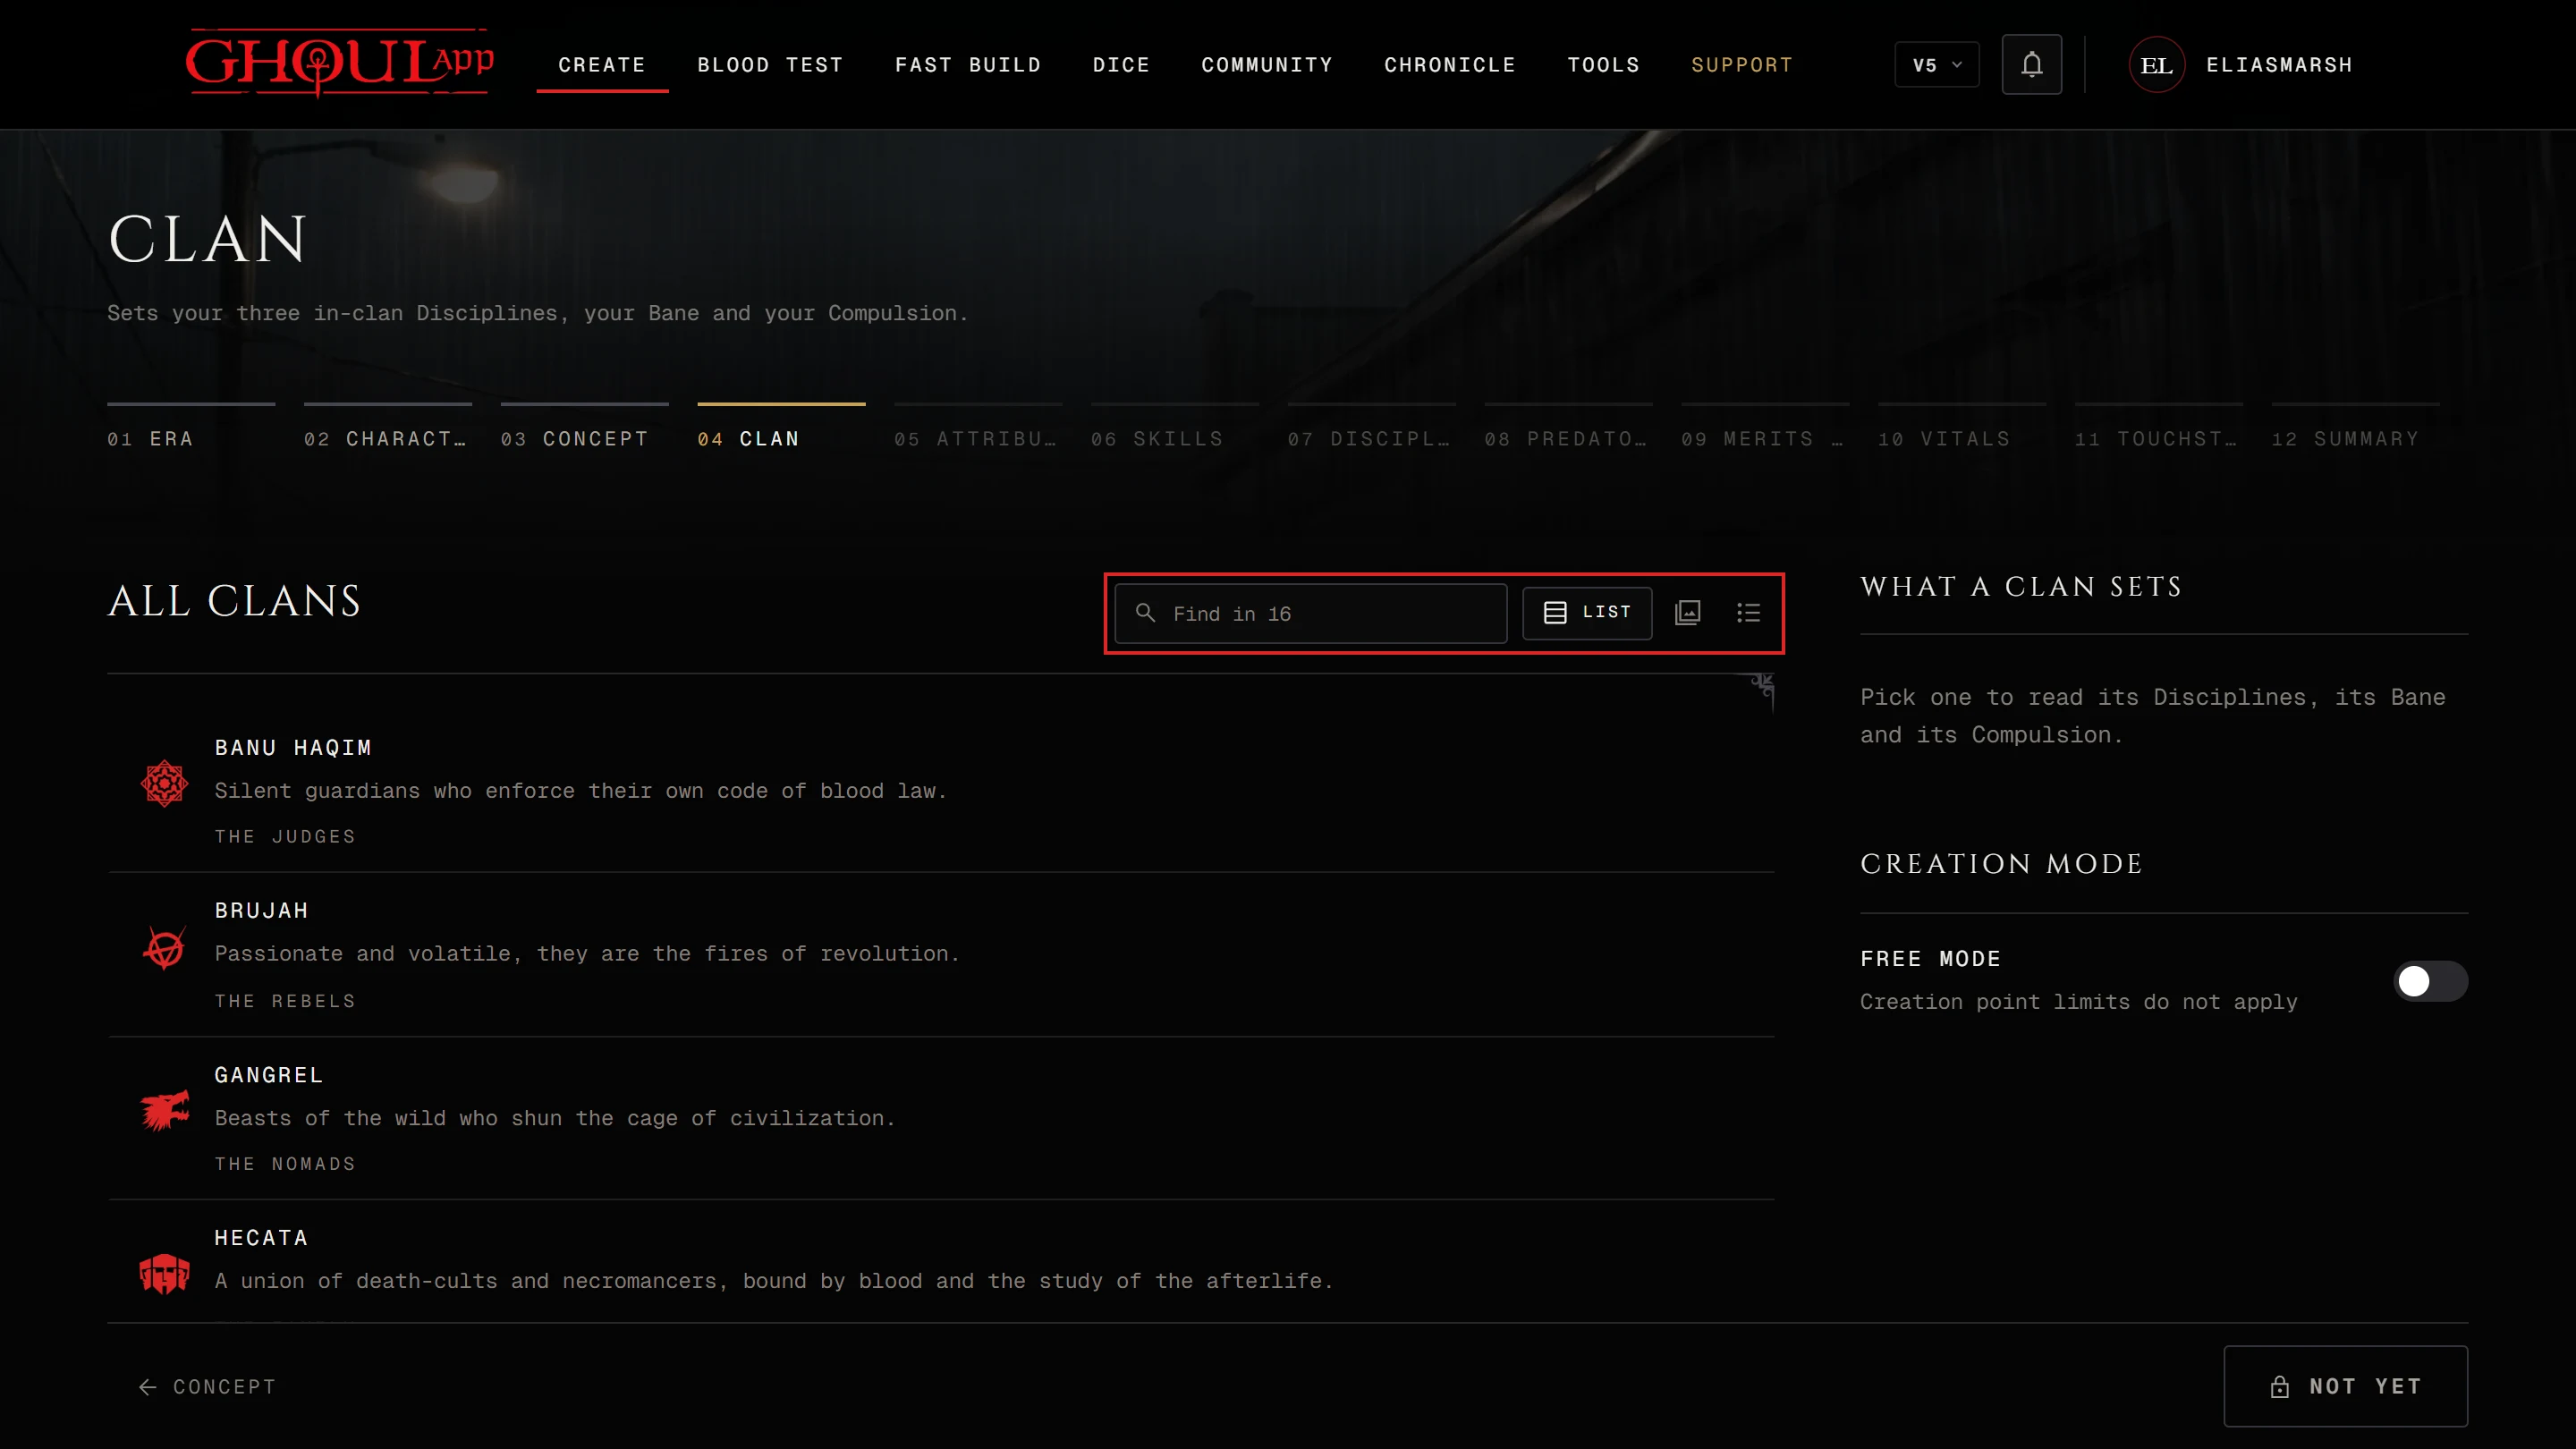The image size is (2576, 1449).
Task: Select the Brujah clan name
Action: [261, 911]
